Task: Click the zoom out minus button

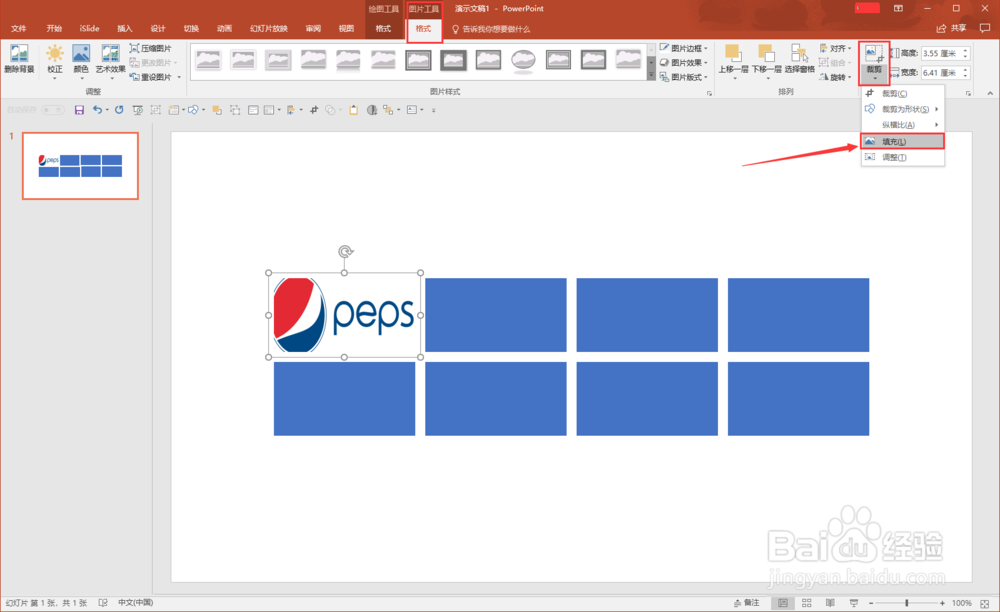Action: [871, 603]
